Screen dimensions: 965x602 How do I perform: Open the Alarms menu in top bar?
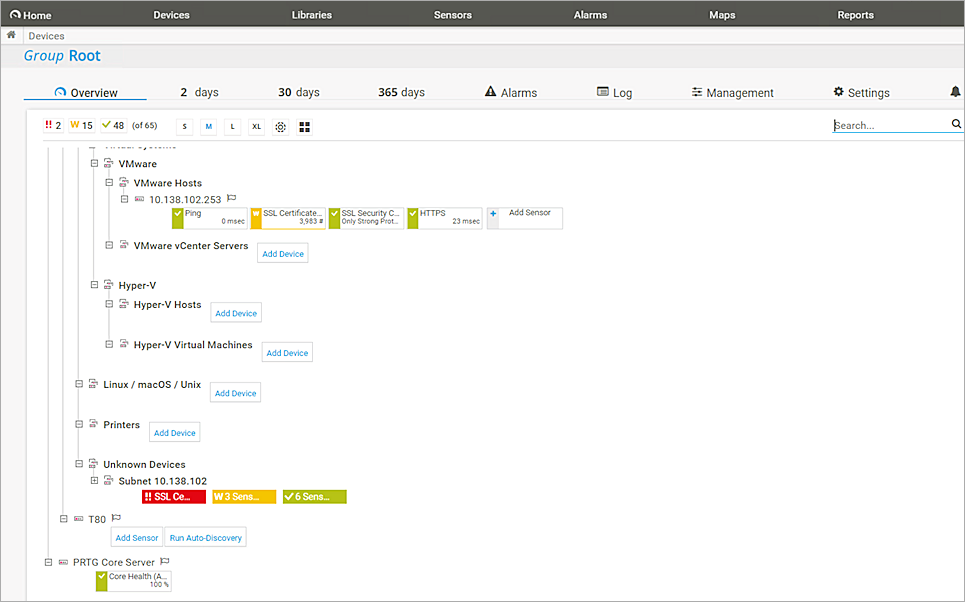tap(590, 15)
